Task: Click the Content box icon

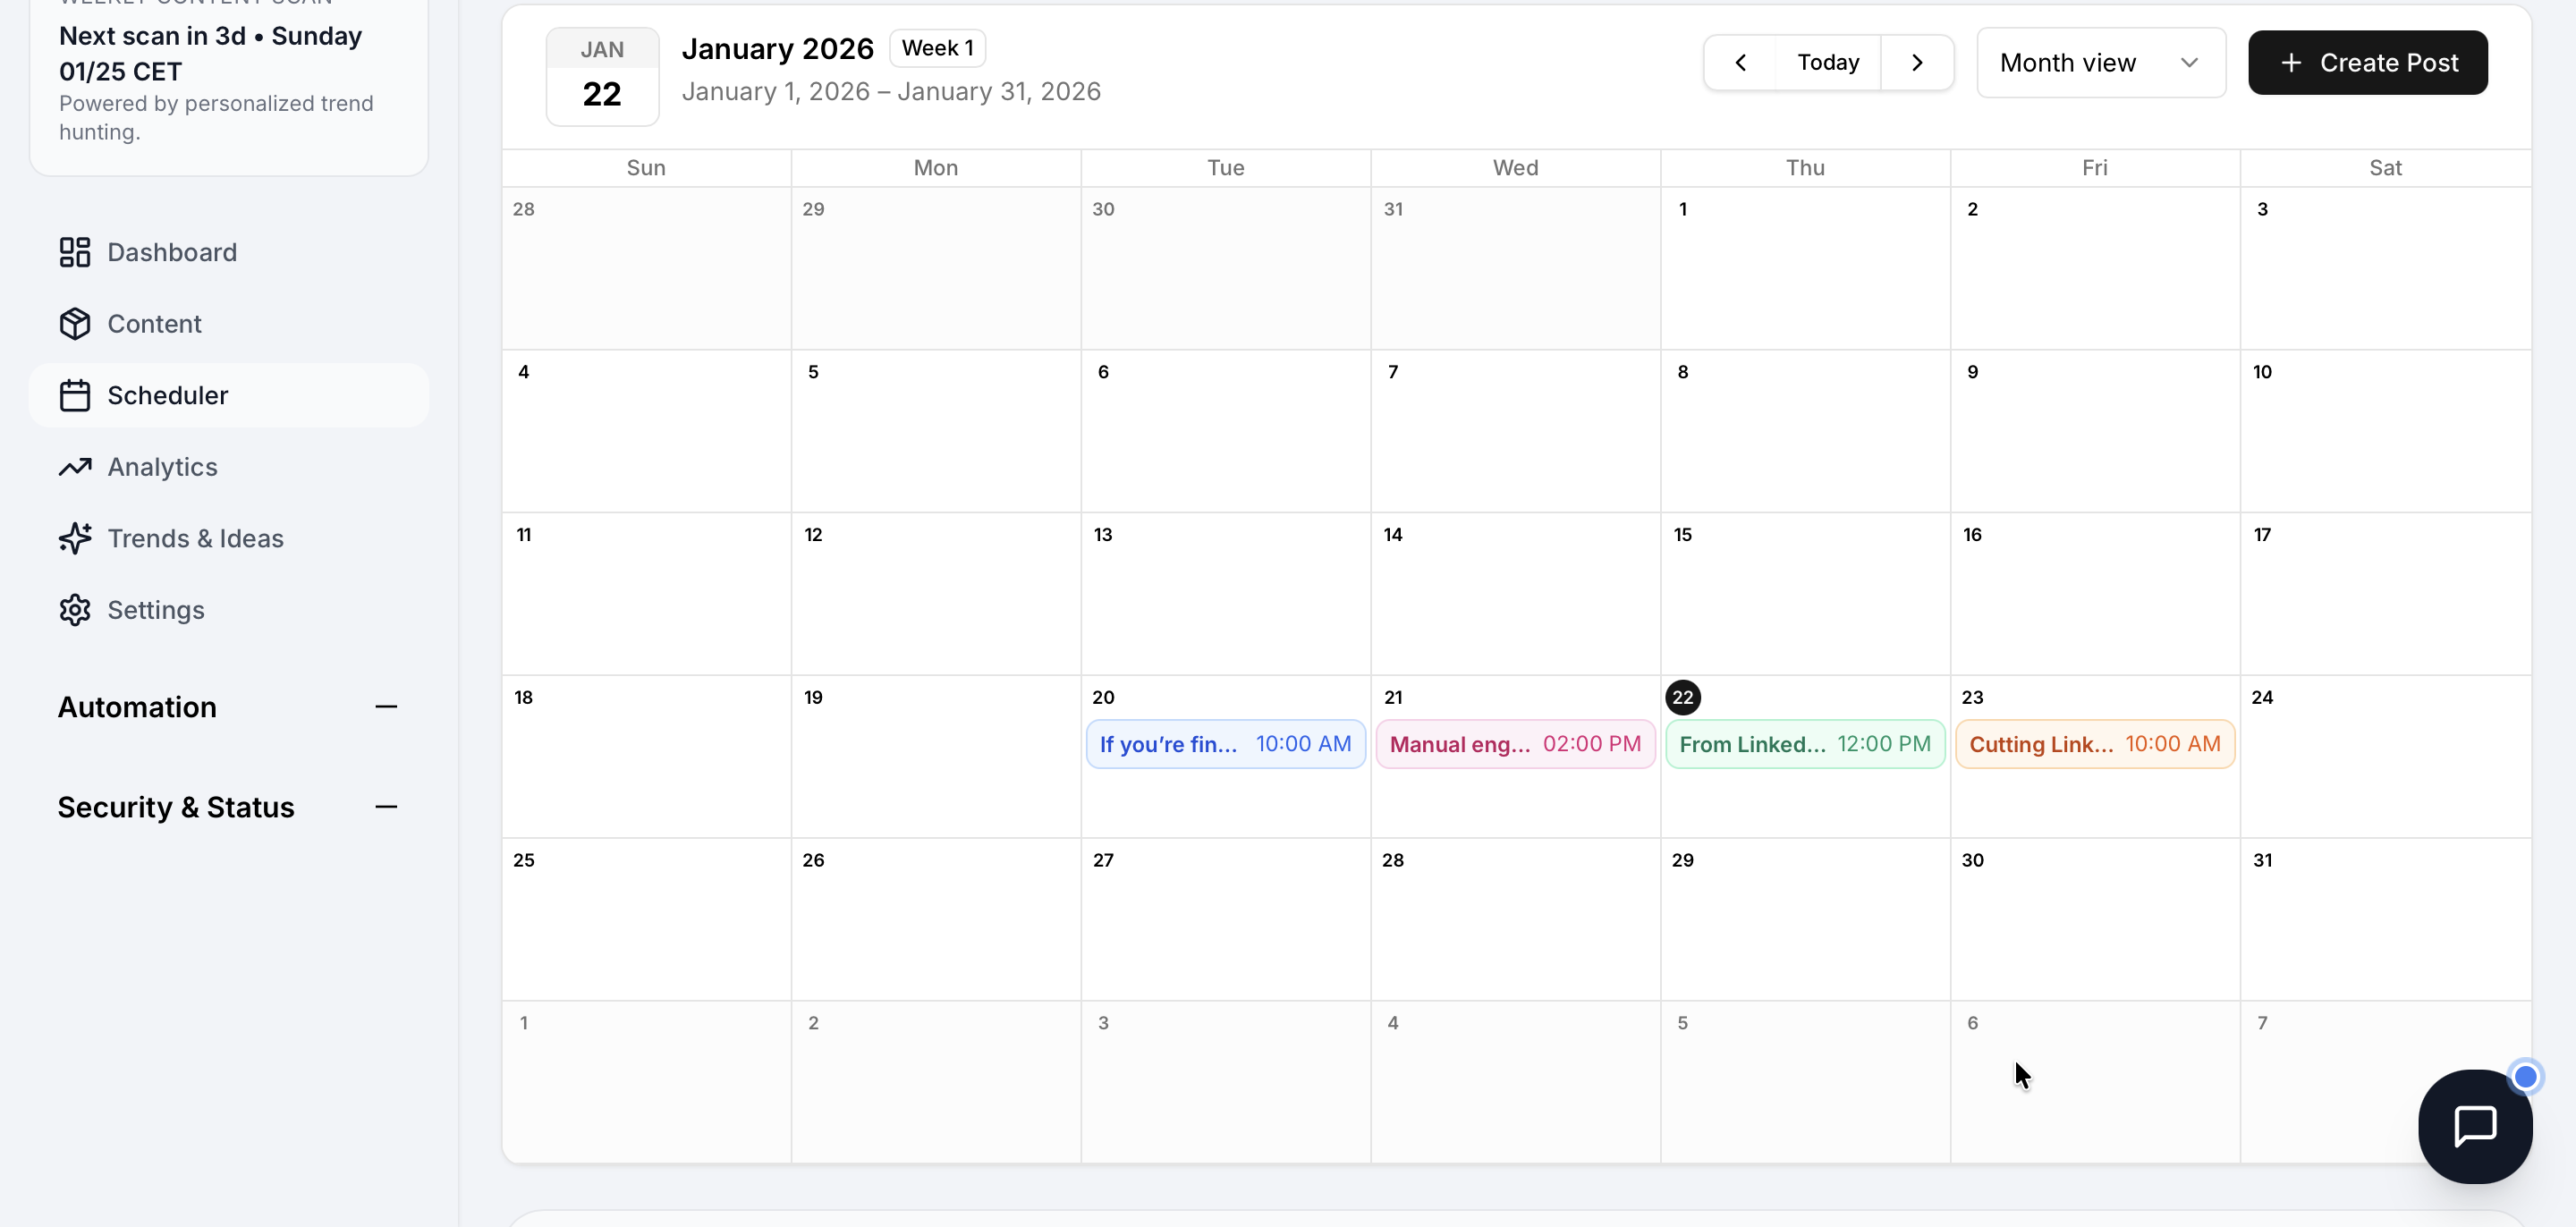Action: [75, 324]
